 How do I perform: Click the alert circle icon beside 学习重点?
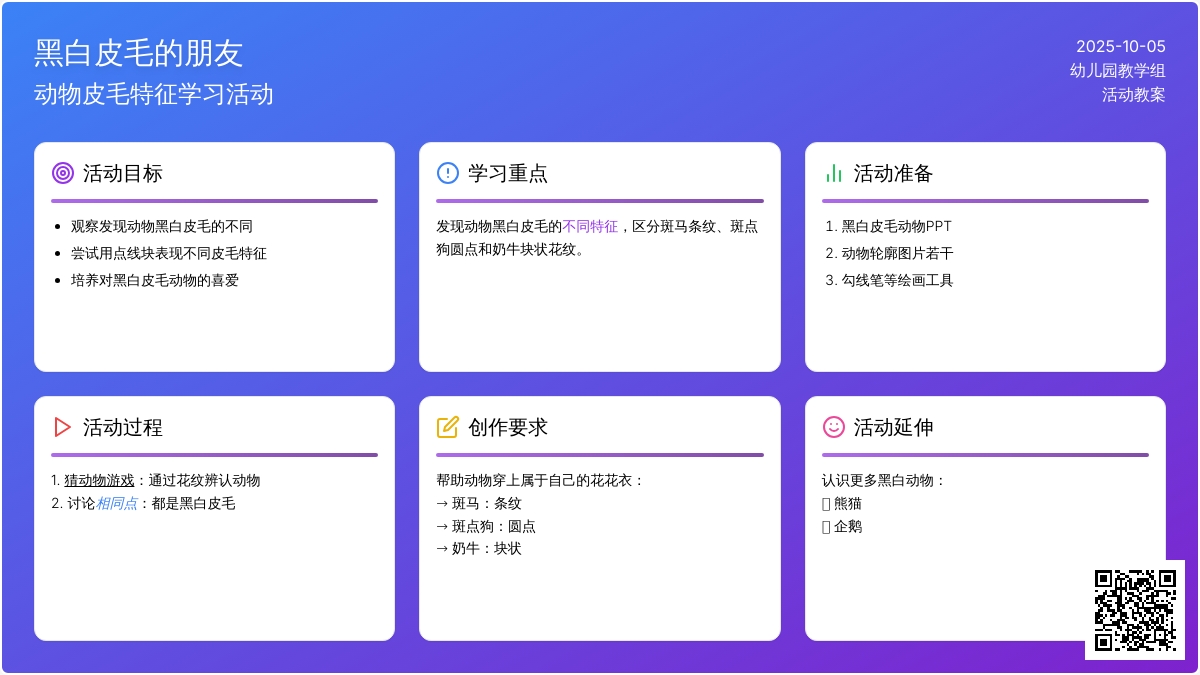point(448,173)
